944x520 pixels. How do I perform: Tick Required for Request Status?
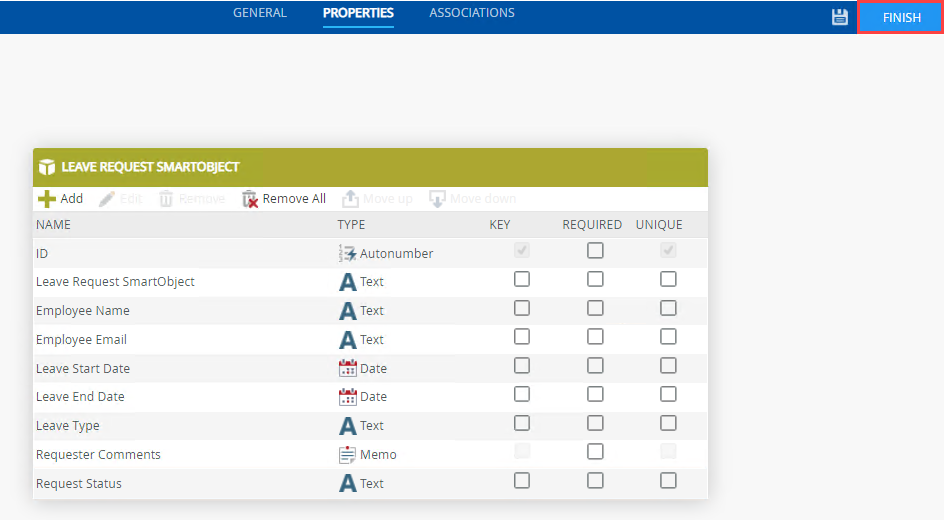pyautogui.click(x=595, y=480)
